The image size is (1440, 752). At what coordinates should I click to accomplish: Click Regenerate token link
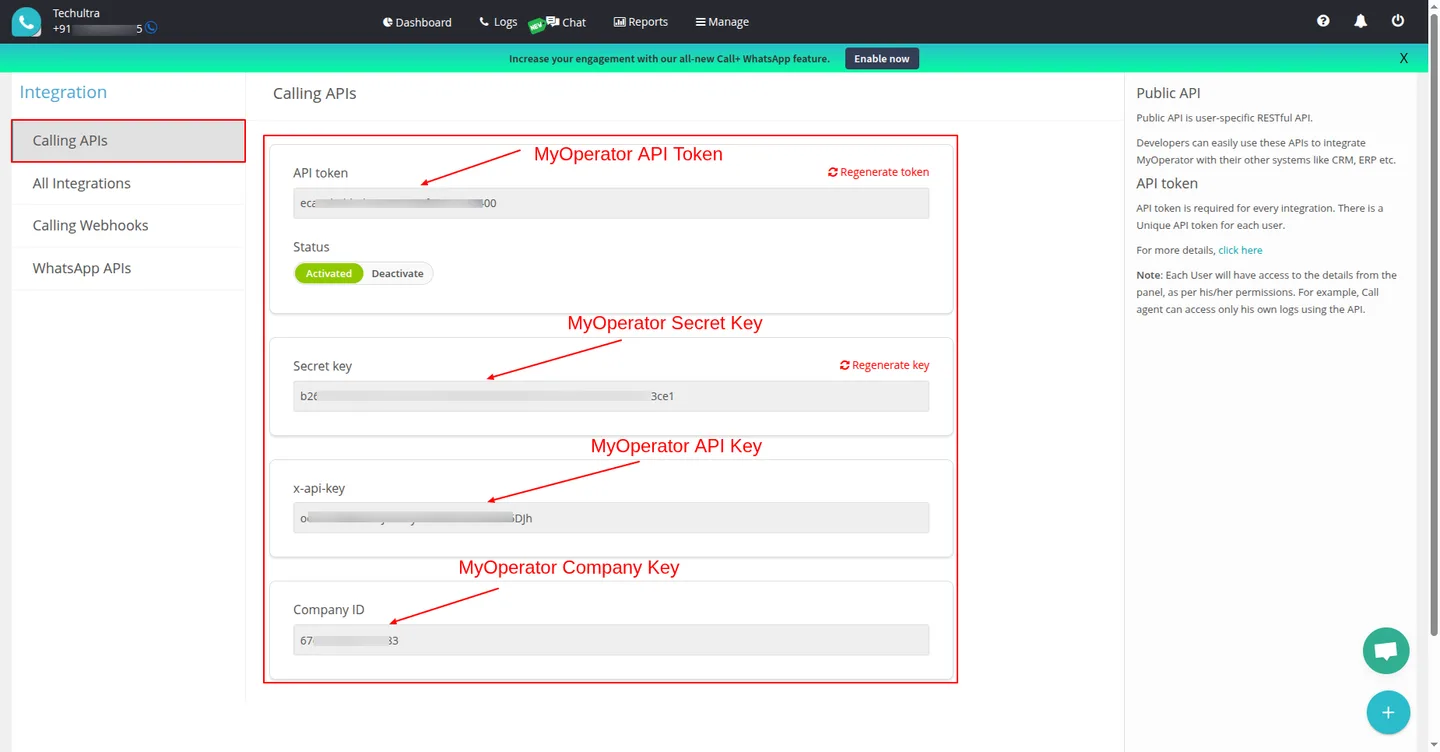[x=878, y=172]
